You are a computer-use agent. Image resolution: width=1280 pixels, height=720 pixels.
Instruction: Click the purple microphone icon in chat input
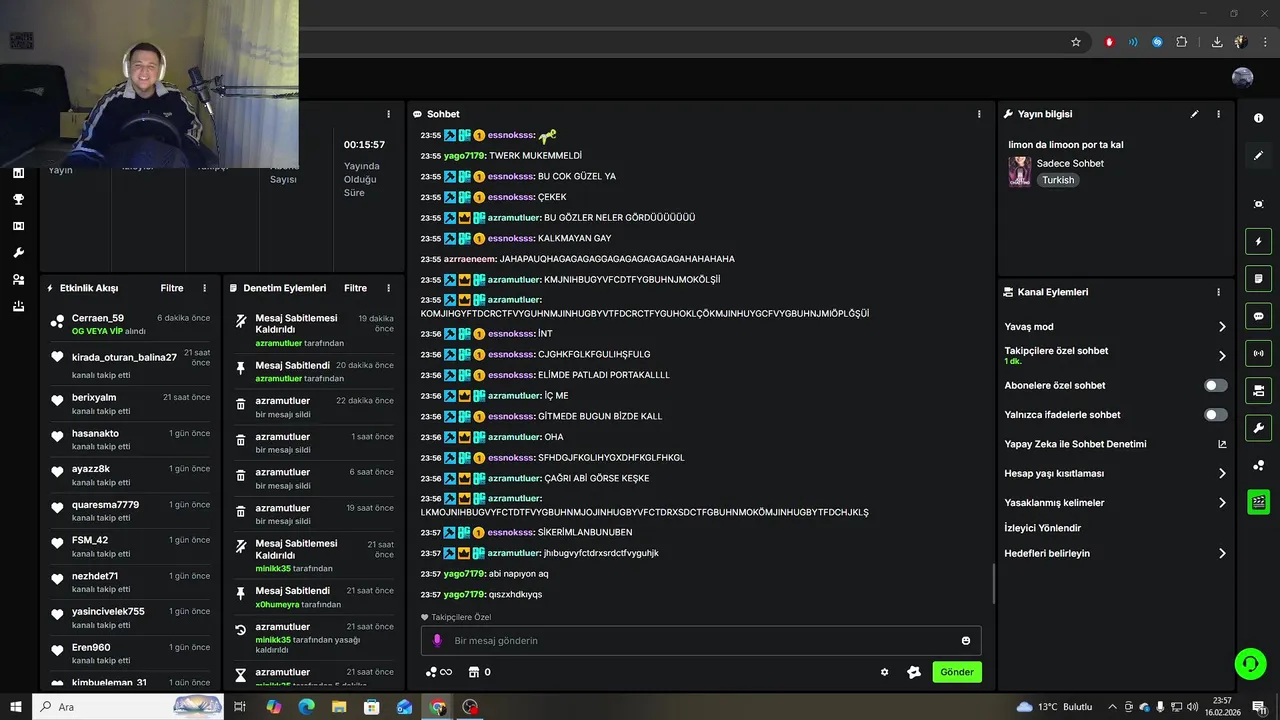click(x=437, y=641)
